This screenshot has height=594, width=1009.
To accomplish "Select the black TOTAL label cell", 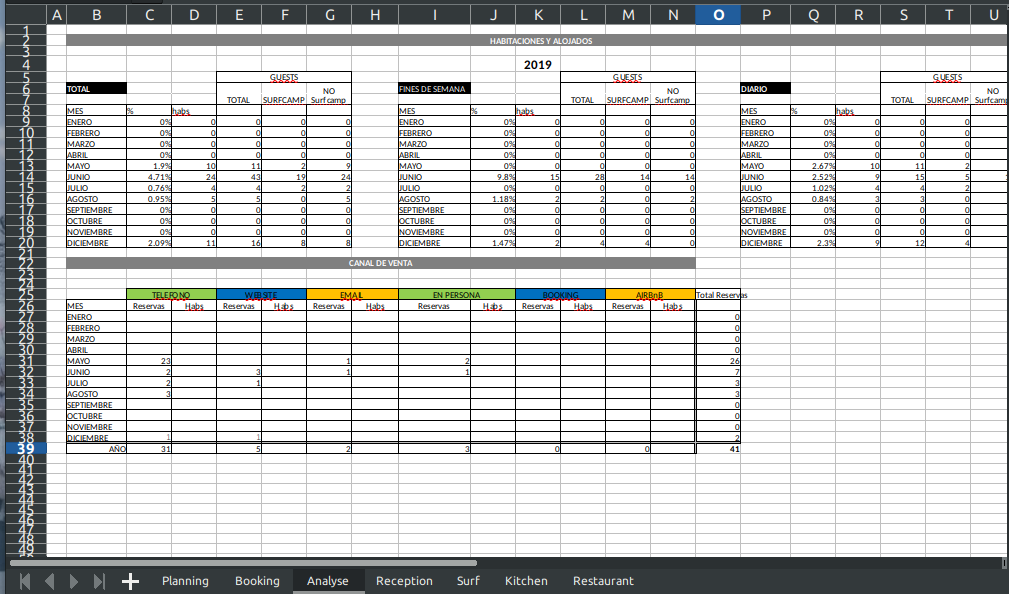I will [x=96, y=89].
